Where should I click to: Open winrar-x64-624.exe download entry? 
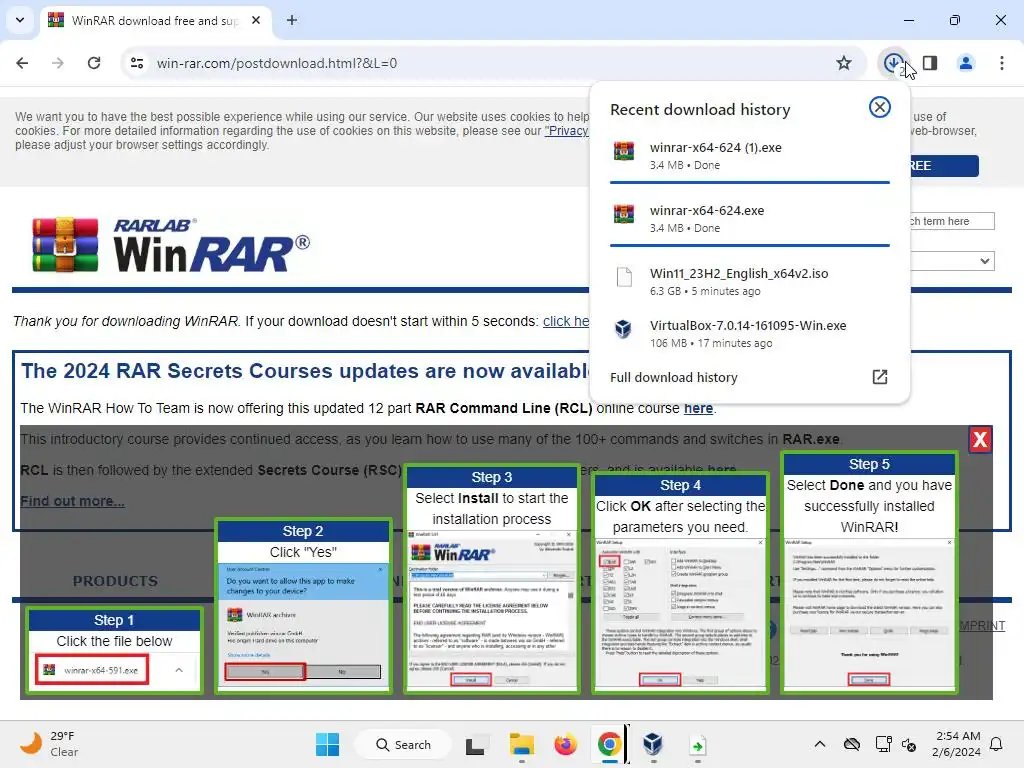pos(750,219)
